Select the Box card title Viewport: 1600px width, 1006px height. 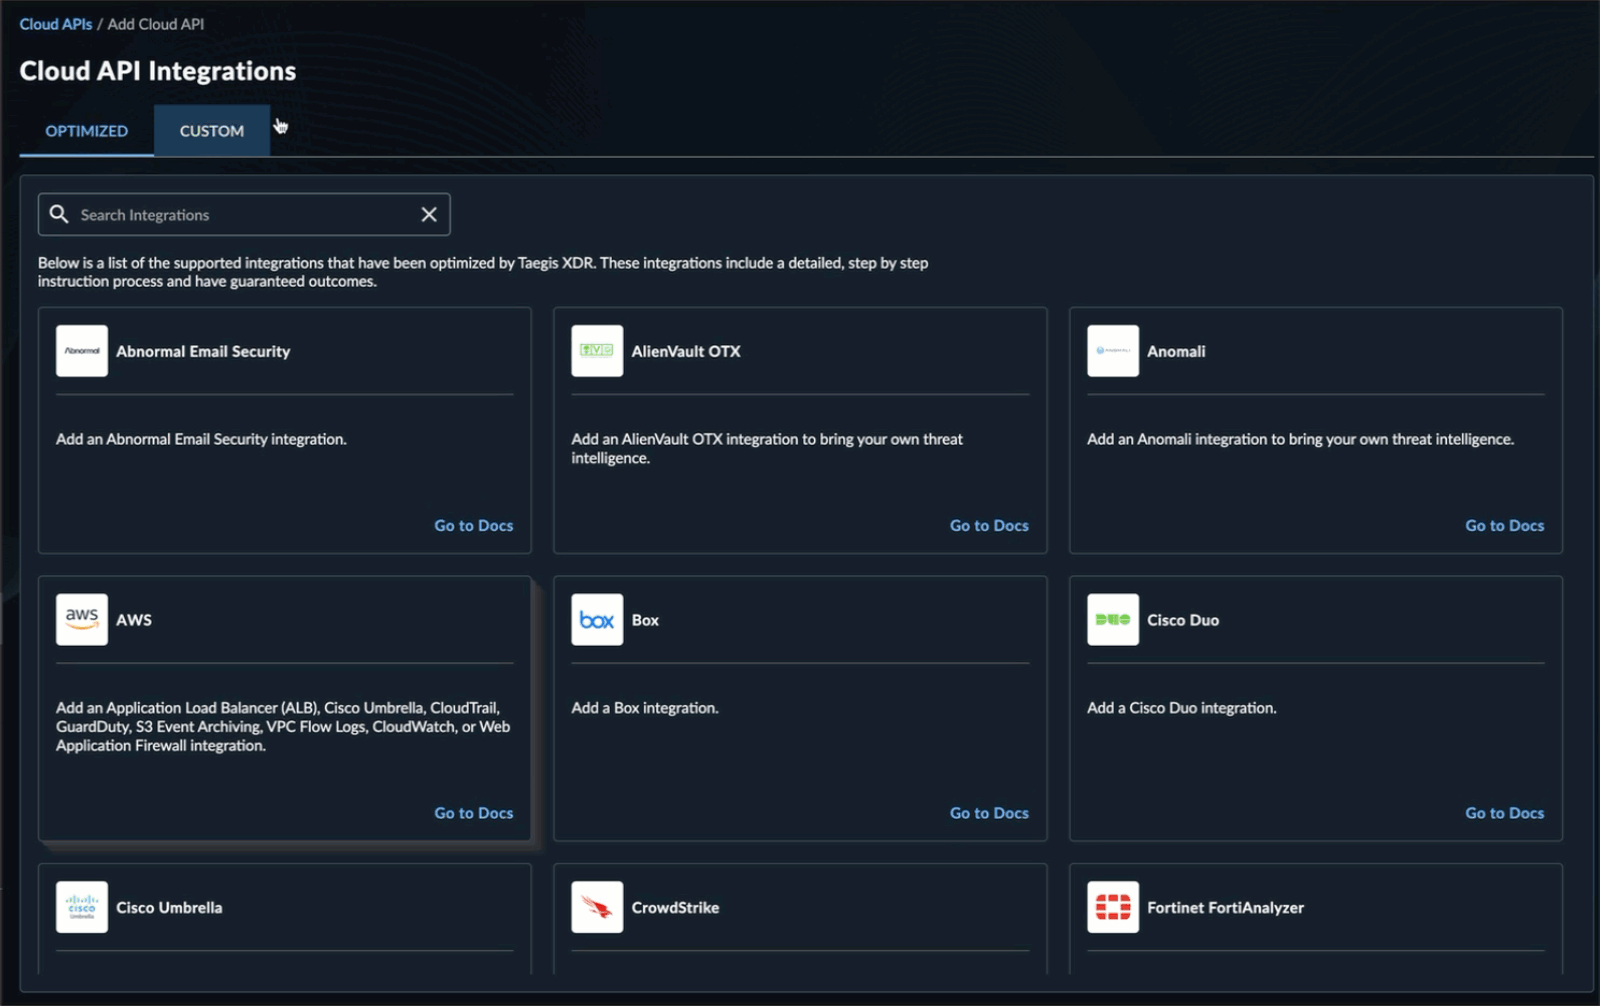pyautogui.click(x=645, y=620)
